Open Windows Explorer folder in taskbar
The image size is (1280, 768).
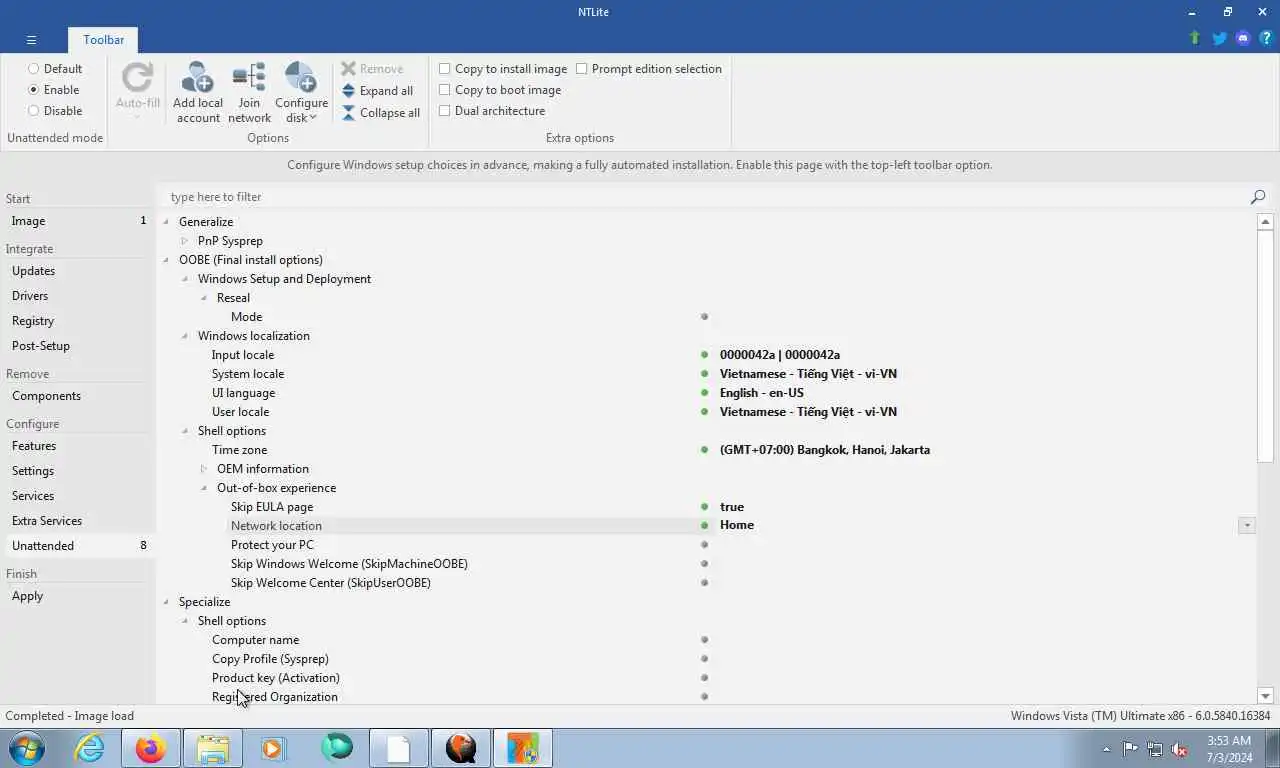click(x=213, y=748)
